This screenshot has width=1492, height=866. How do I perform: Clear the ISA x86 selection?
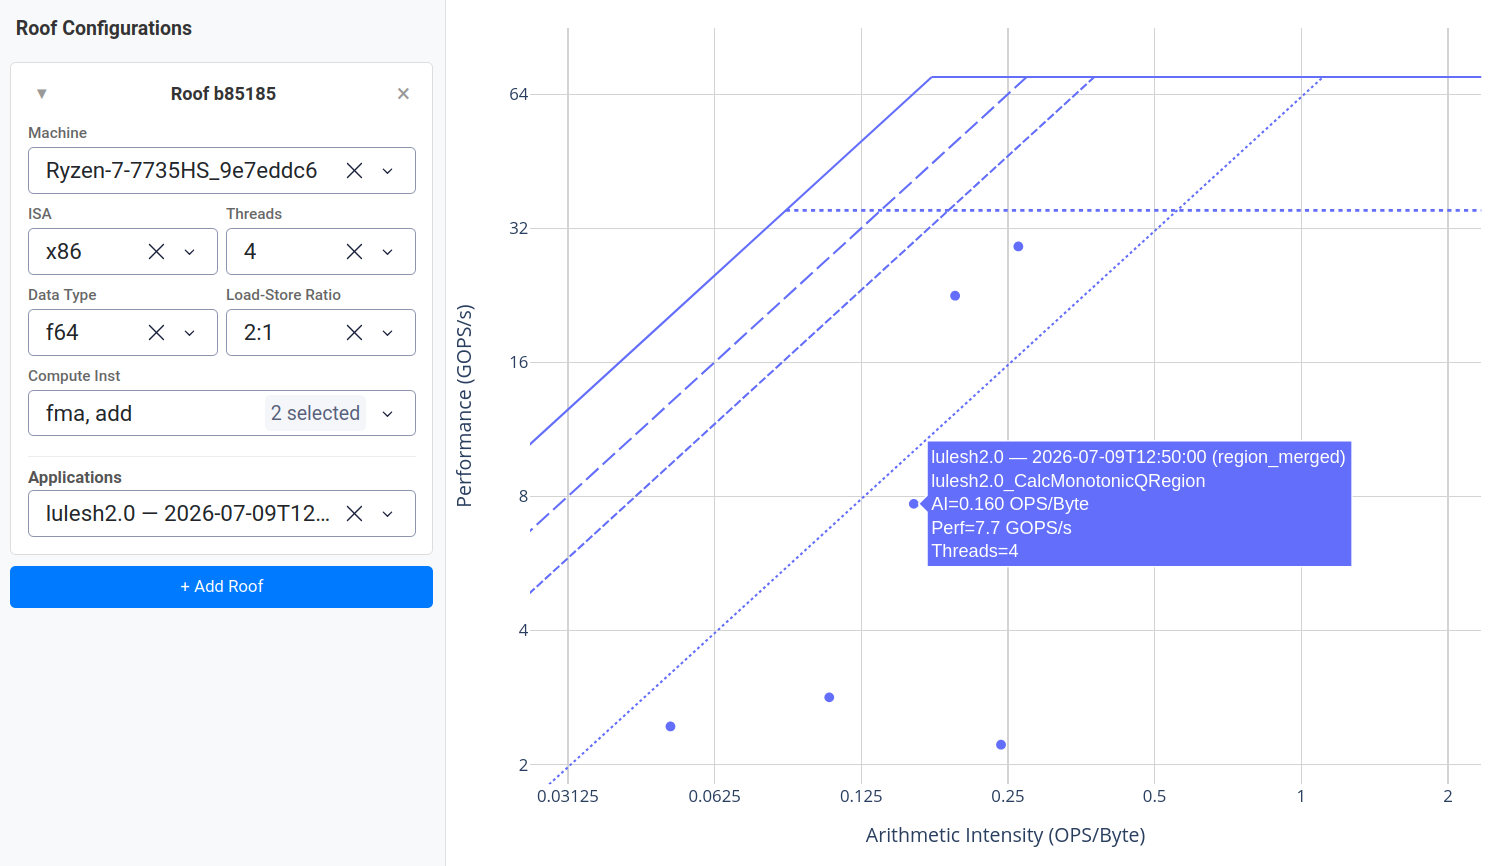156,252
